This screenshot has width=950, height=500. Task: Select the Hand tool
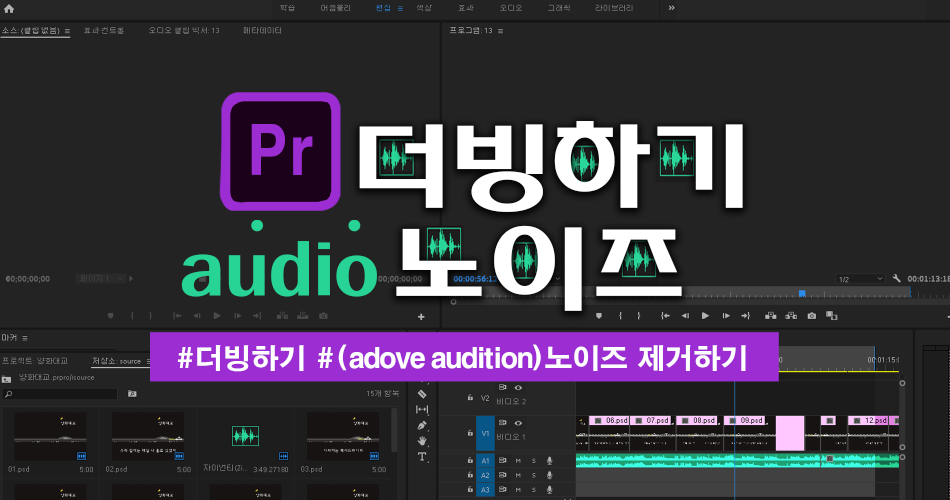tap(422, 441)
